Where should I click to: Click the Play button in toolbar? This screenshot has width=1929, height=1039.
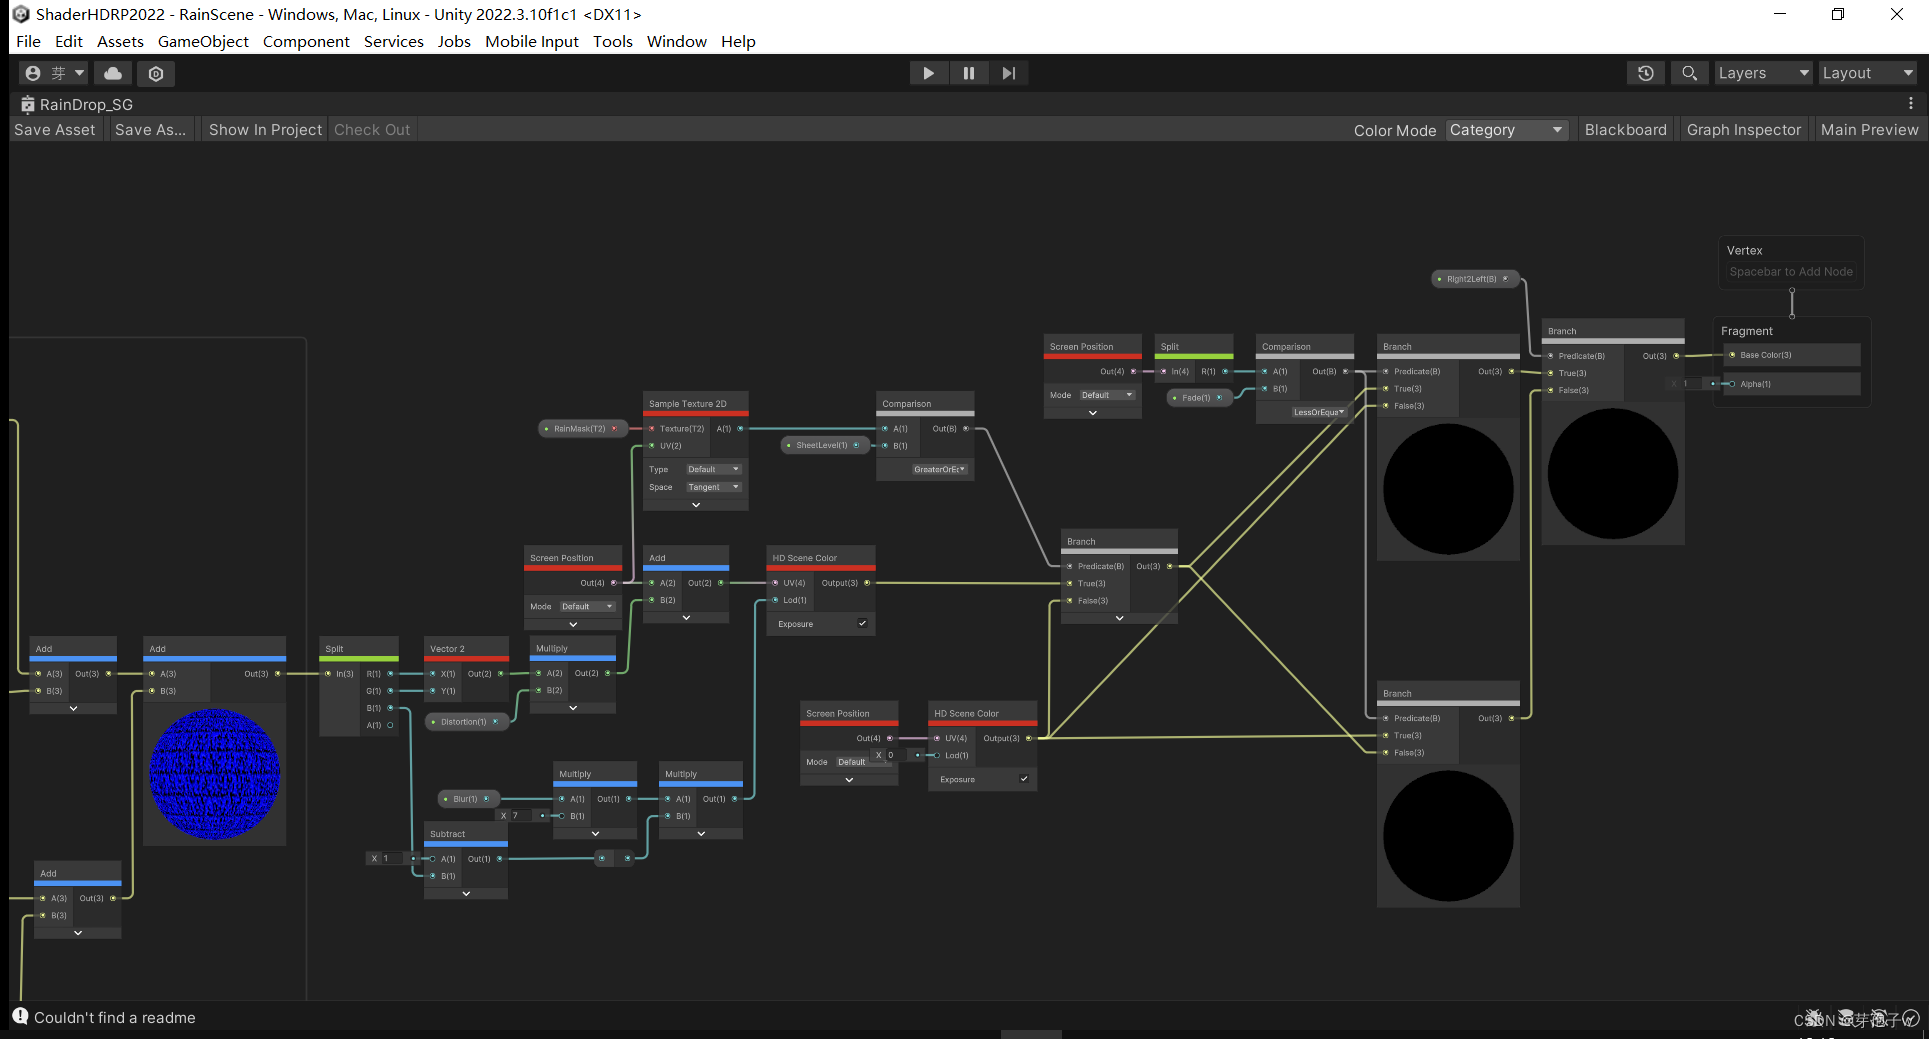pos(928,73)
